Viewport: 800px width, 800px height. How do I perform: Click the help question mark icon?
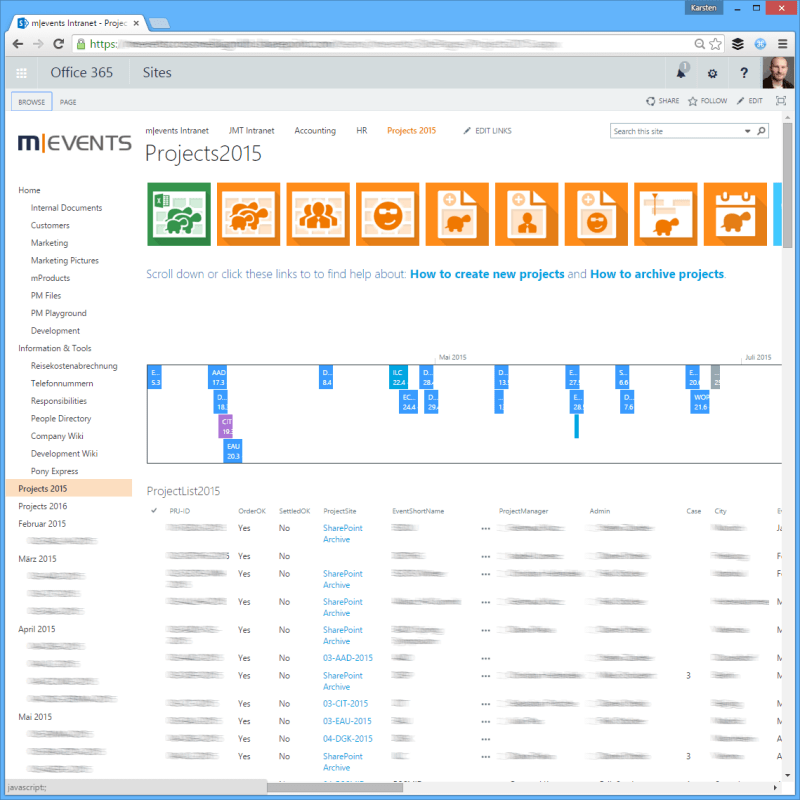click(x=744, y=73)
